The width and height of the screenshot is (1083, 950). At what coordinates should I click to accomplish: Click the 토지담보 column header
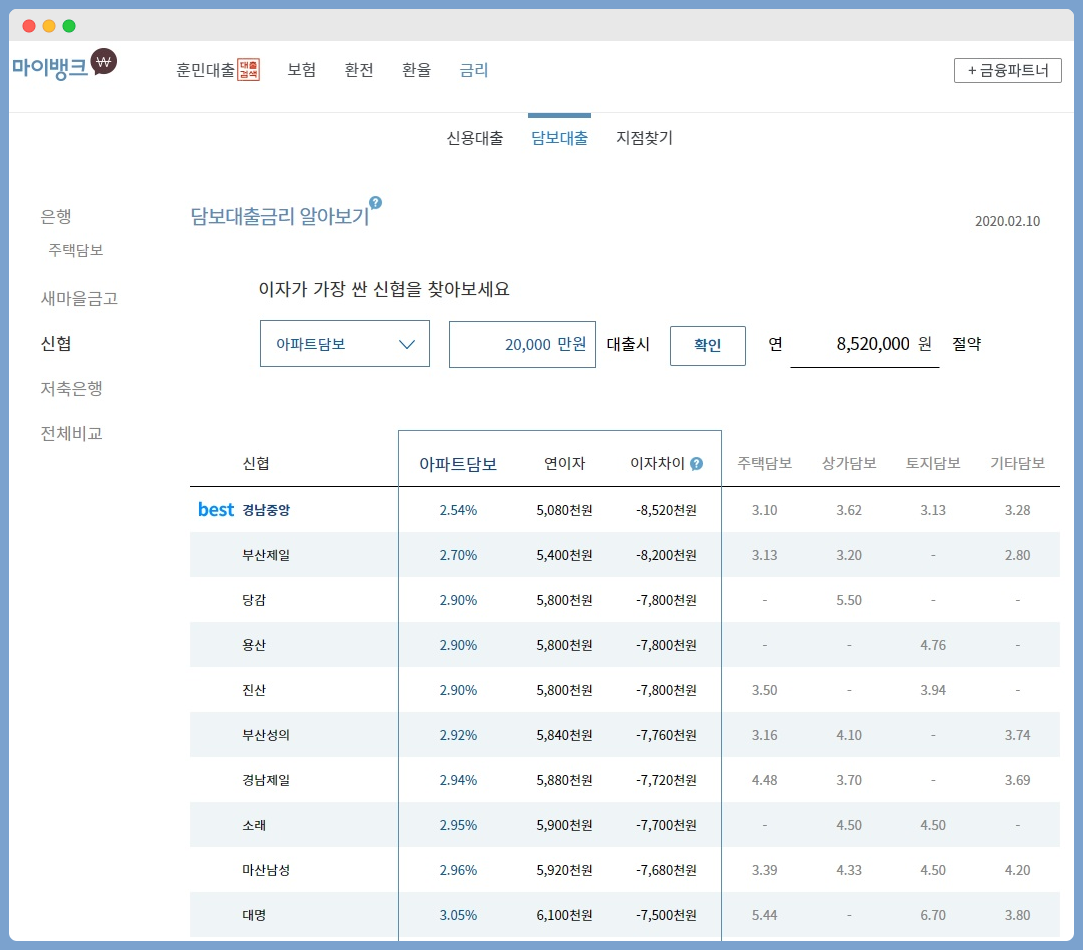click(933, 463)
